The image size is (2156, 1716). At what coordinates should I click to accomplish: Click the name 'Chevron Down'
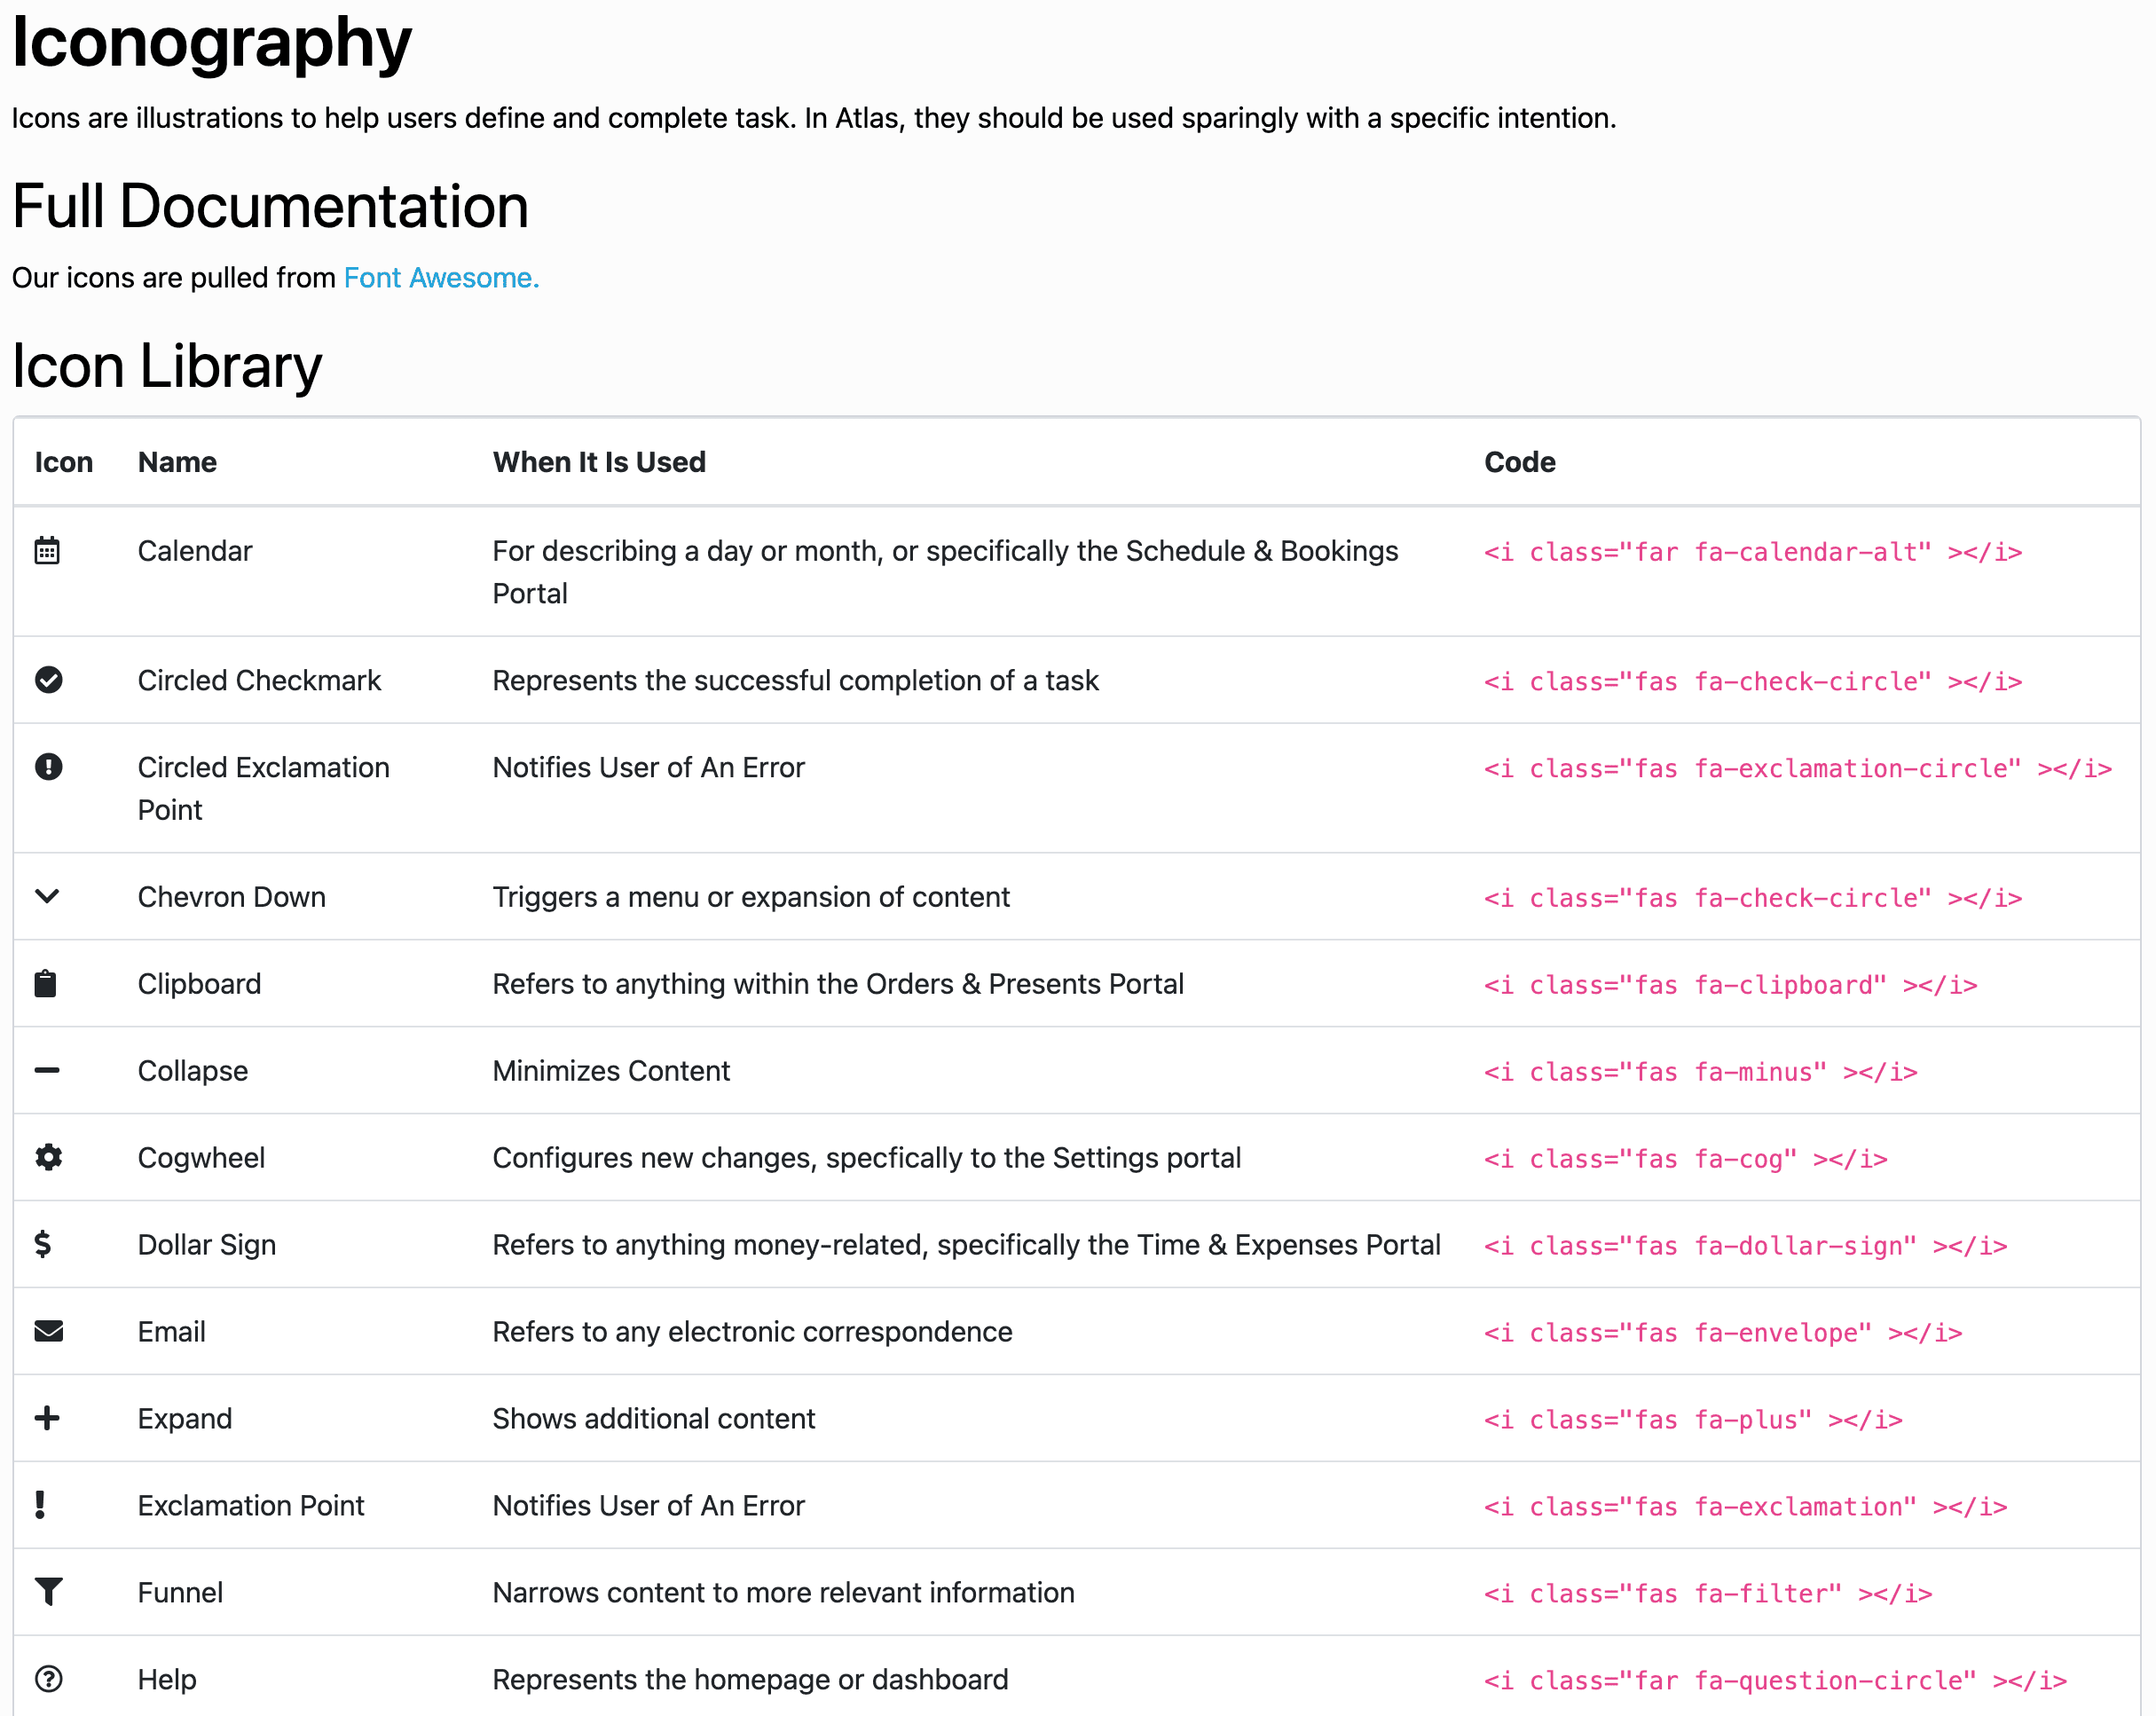[x=232, y=898]
